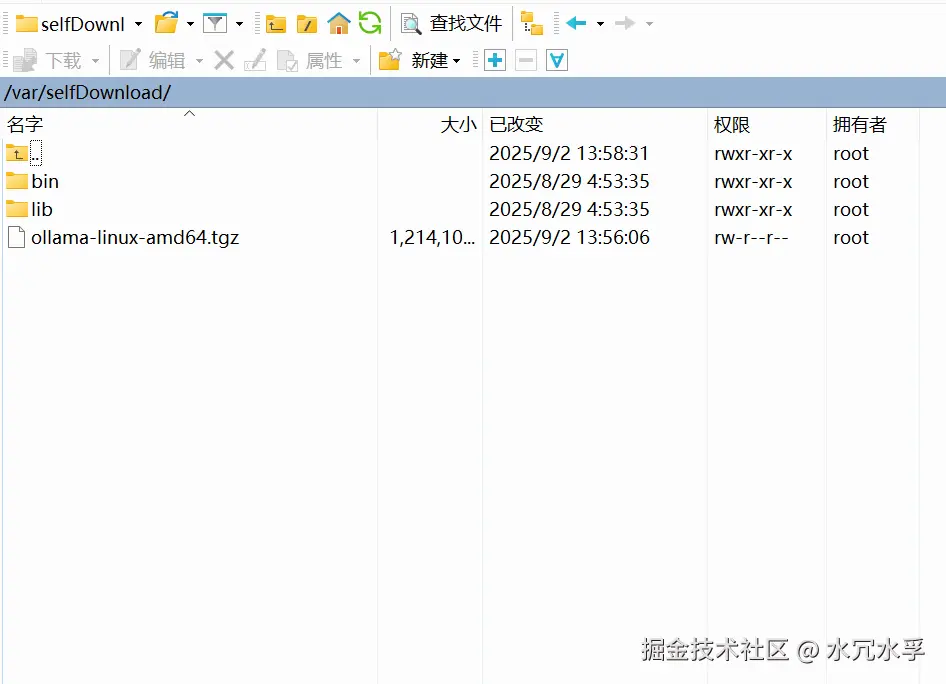
Task: Expand the forward history dropdown
Action: click(x=649, y=24)
